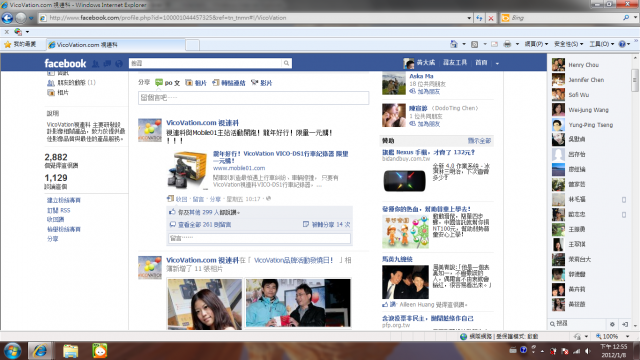Screen dimensions: 640x360
Task: Click the Favorites star icon
Action: click(7, 44)
